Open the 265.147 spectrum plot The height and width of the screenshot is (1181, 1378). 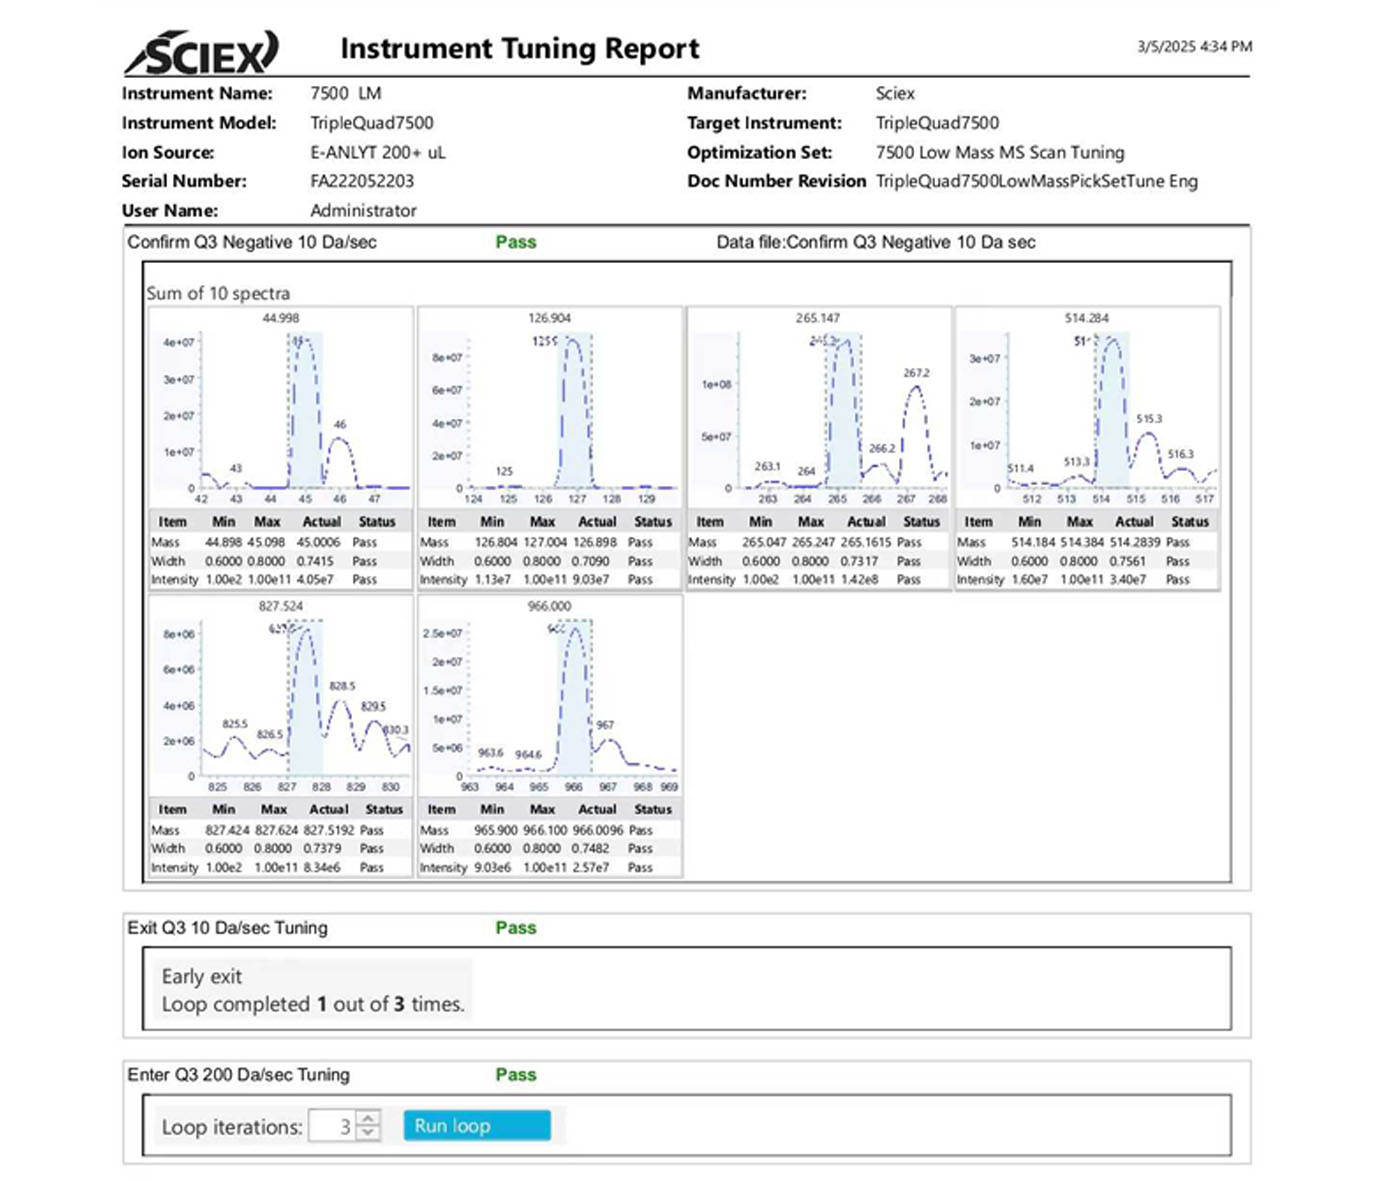tap(818, 408)
